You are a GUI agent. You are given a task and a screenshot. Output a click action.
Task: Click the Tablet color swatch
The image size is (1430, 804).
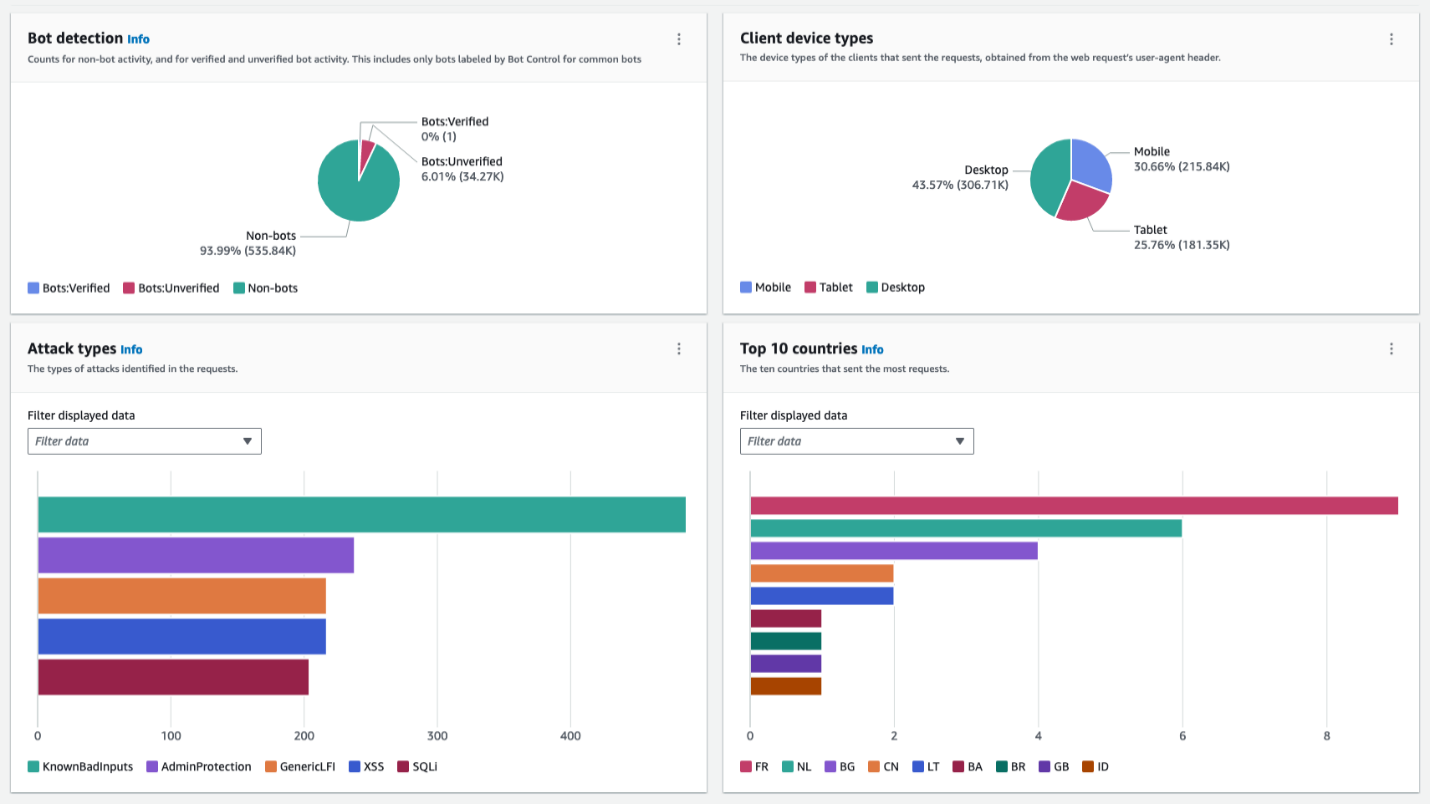(x=812, y=287)
